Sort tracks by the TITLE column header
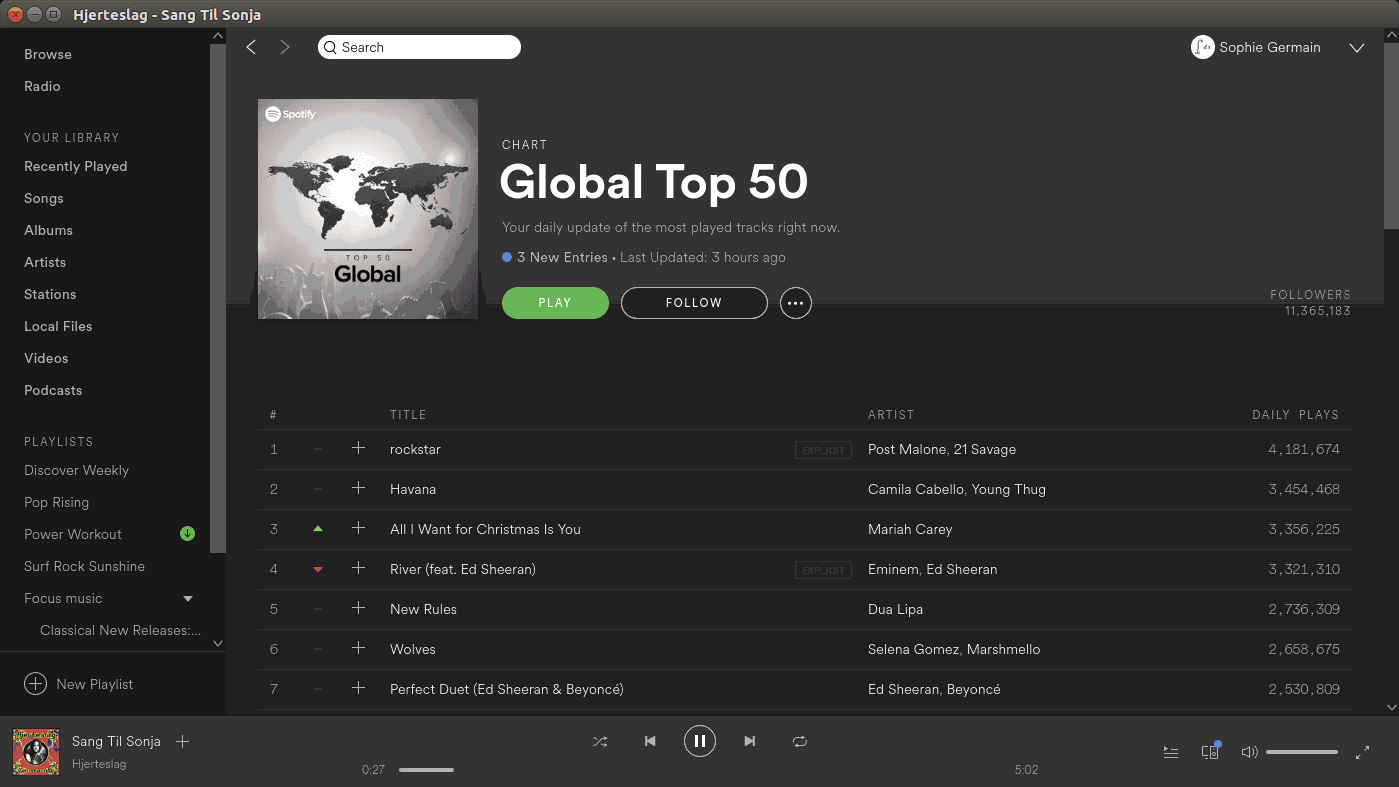The image size is (1399, 787). (408, 414)
